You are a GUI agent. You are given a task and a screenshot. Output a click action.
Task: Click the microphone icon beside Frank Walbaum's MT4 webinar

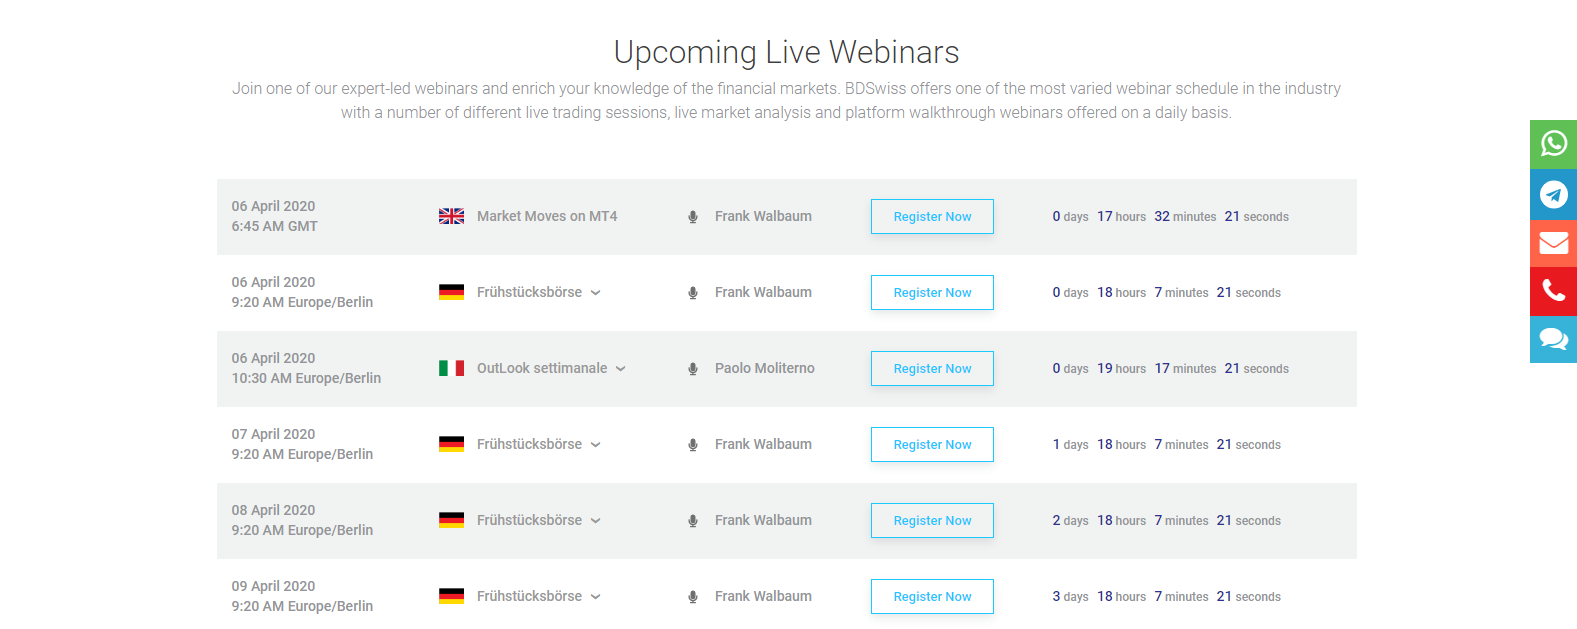(692, 216)
